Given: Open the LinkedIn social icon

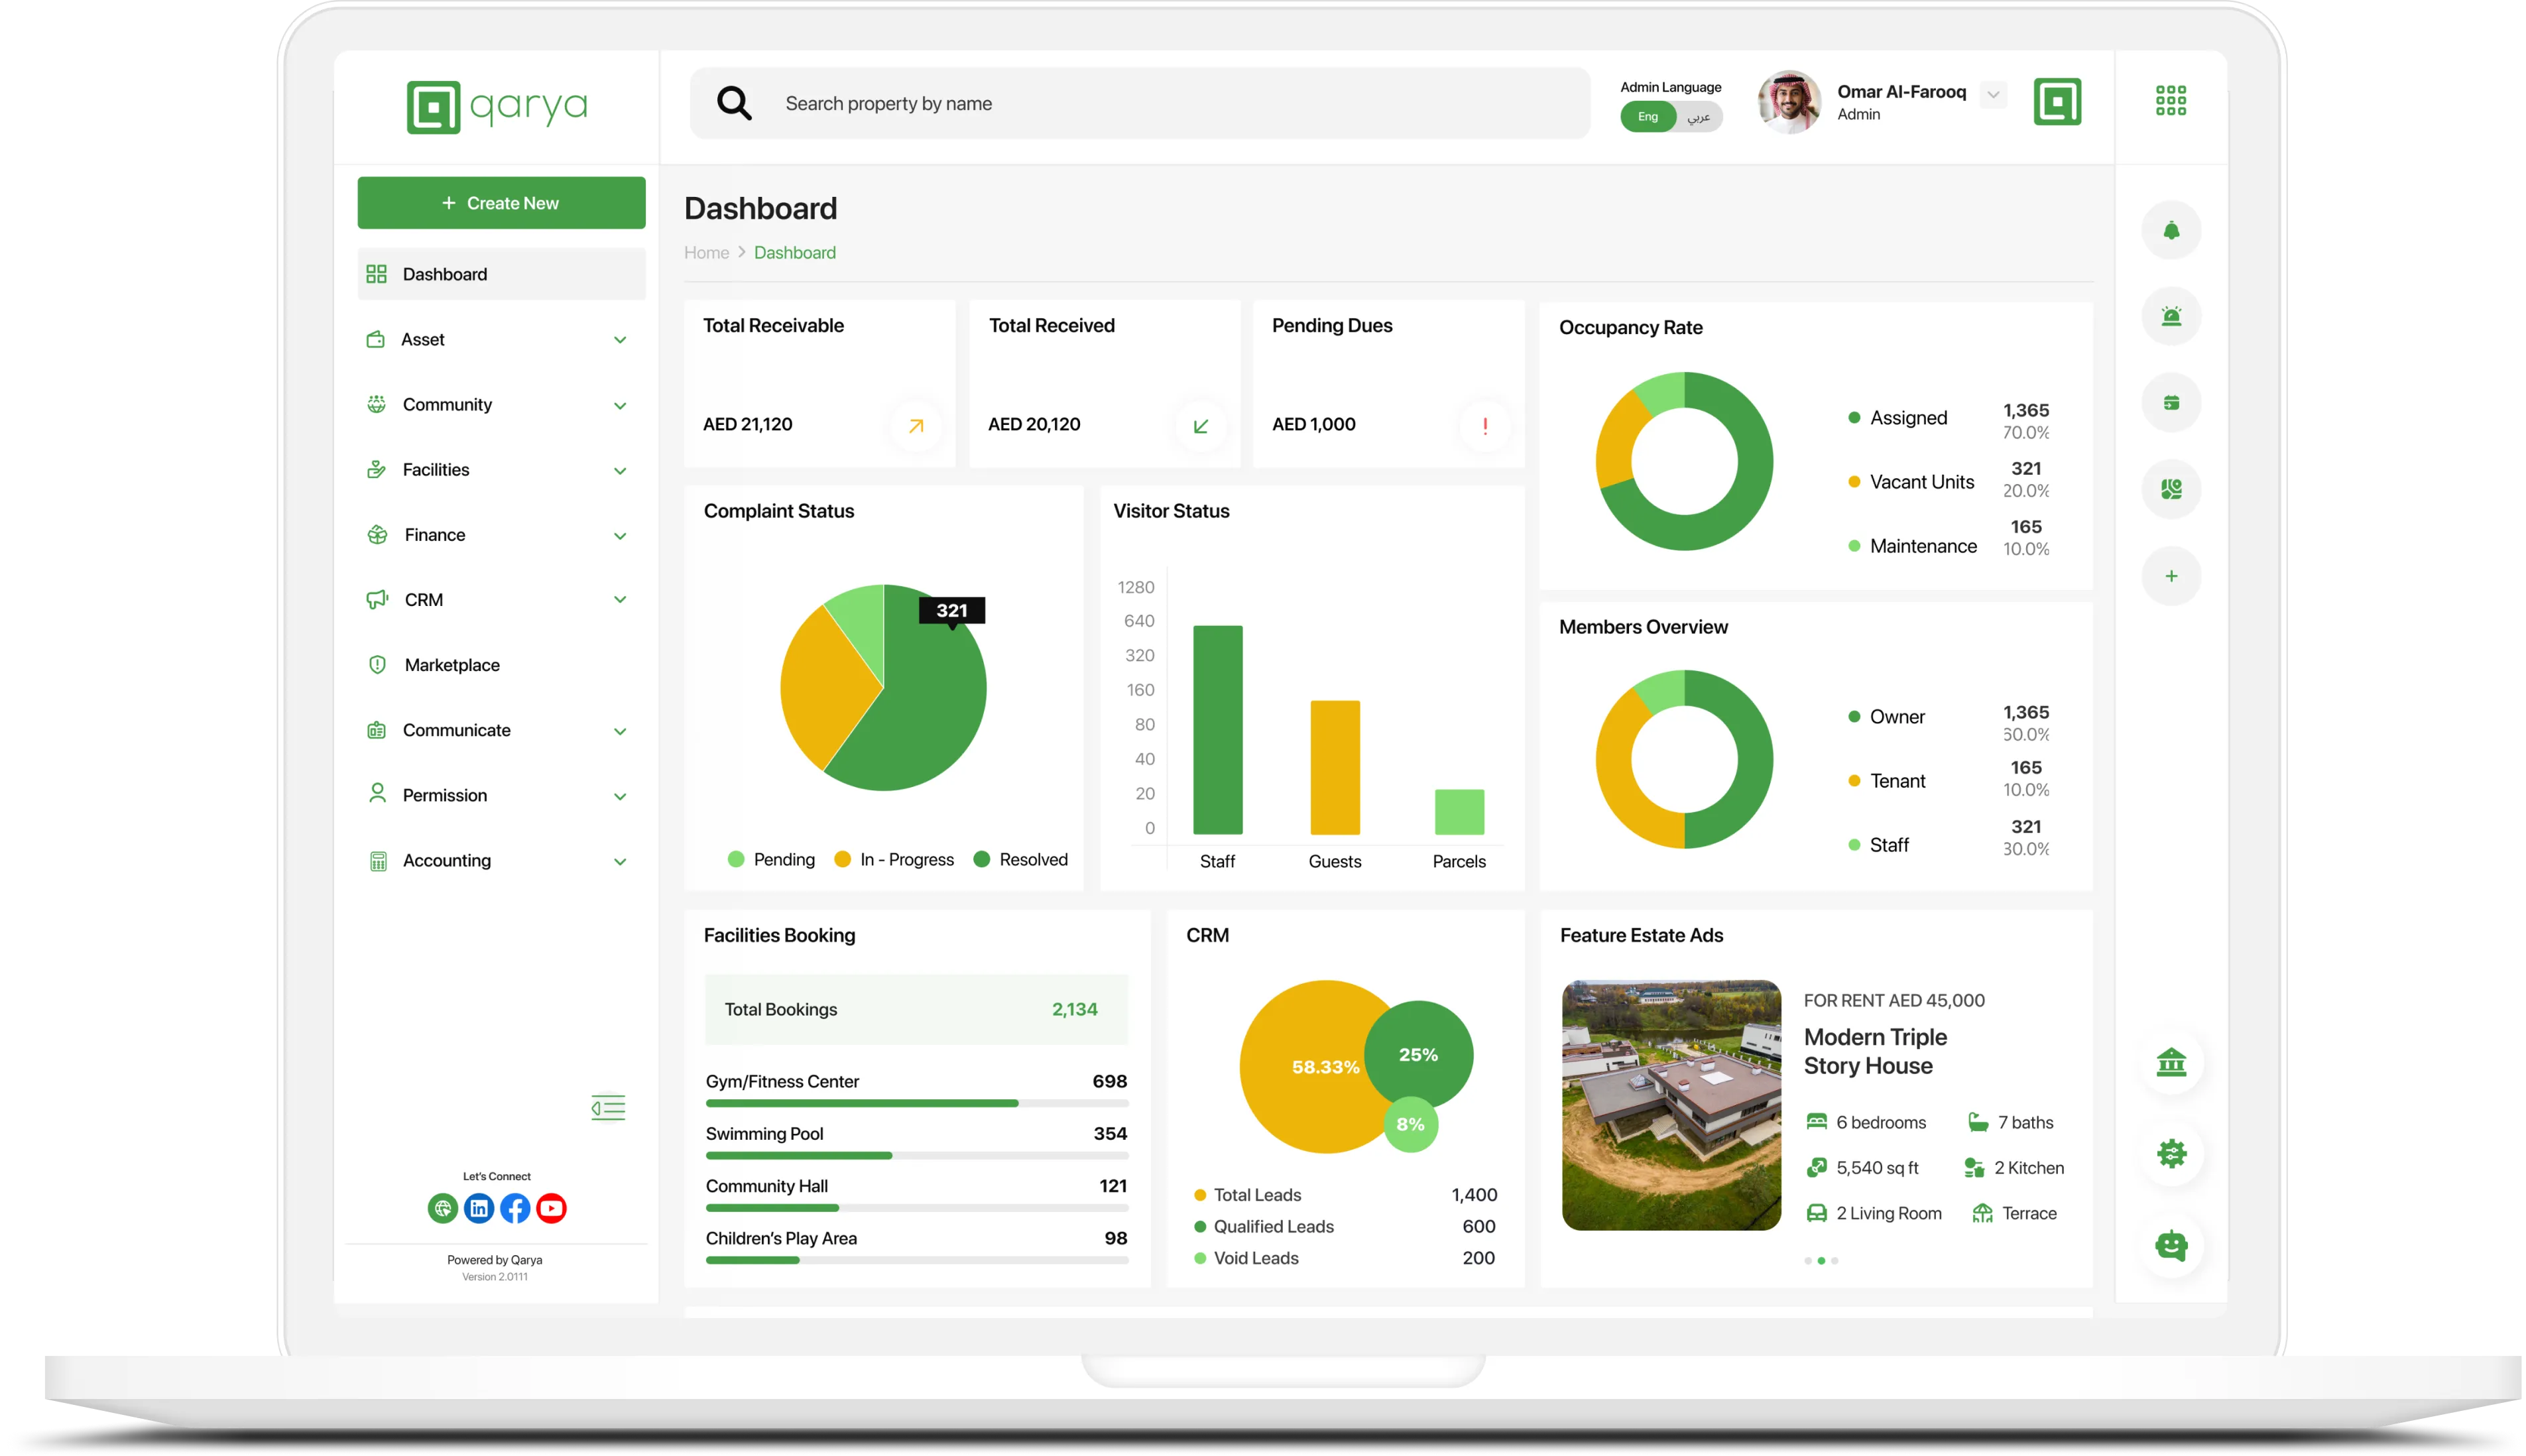Looking at the screenshot, I should pos(479,1208).
